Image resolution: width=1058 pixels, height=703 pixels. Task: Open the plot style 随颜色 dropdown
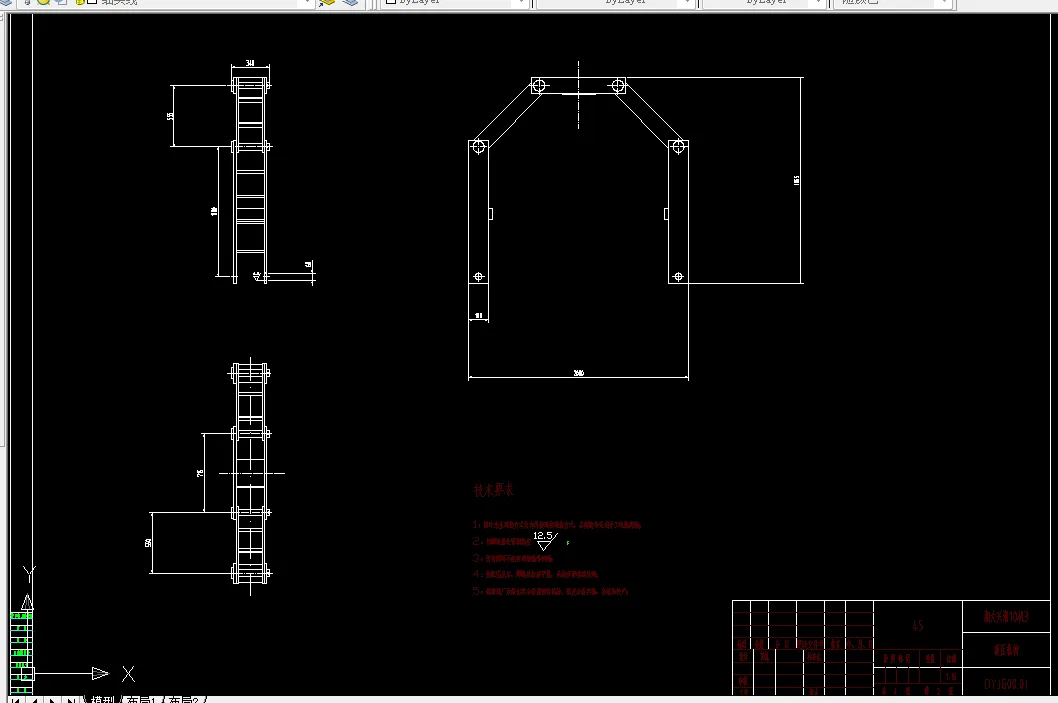click(893, 3)
